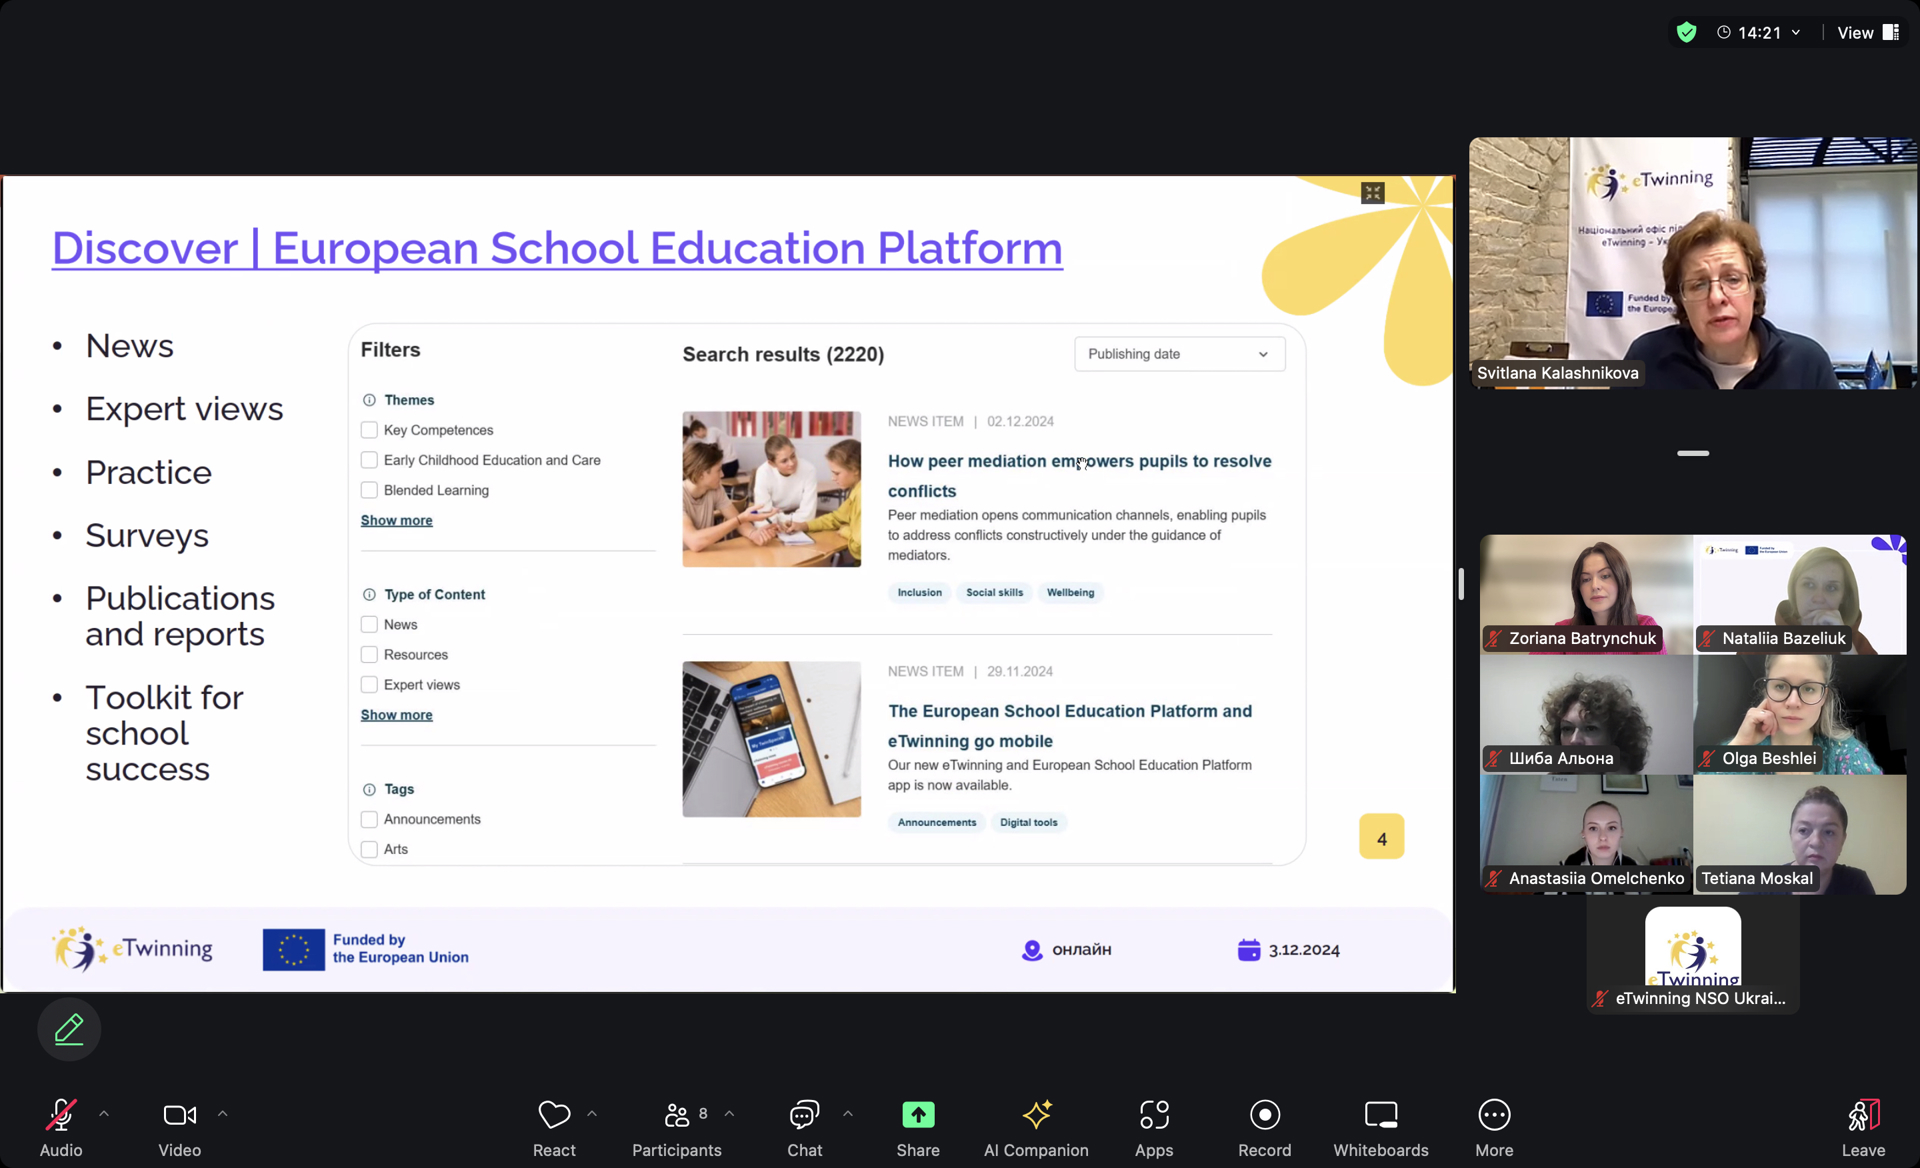Open the More options menu

point(1493,1126)
